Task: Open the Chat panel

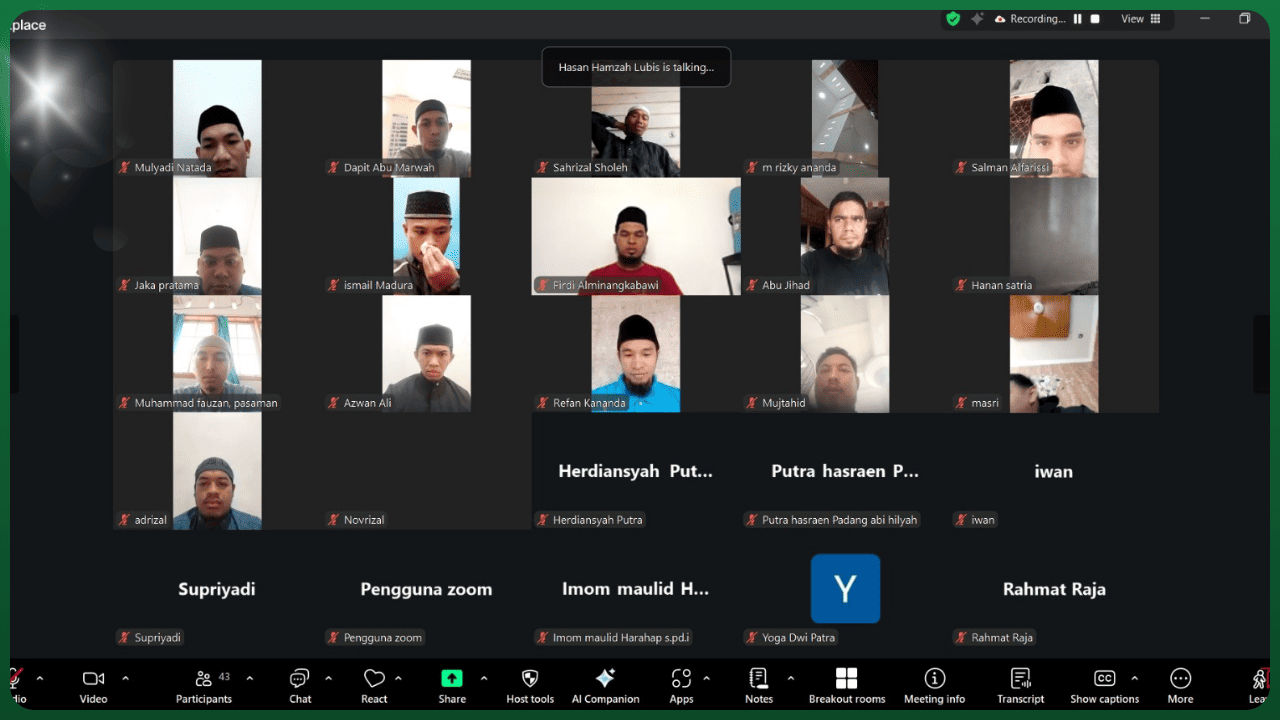Action: click(300, 686)
